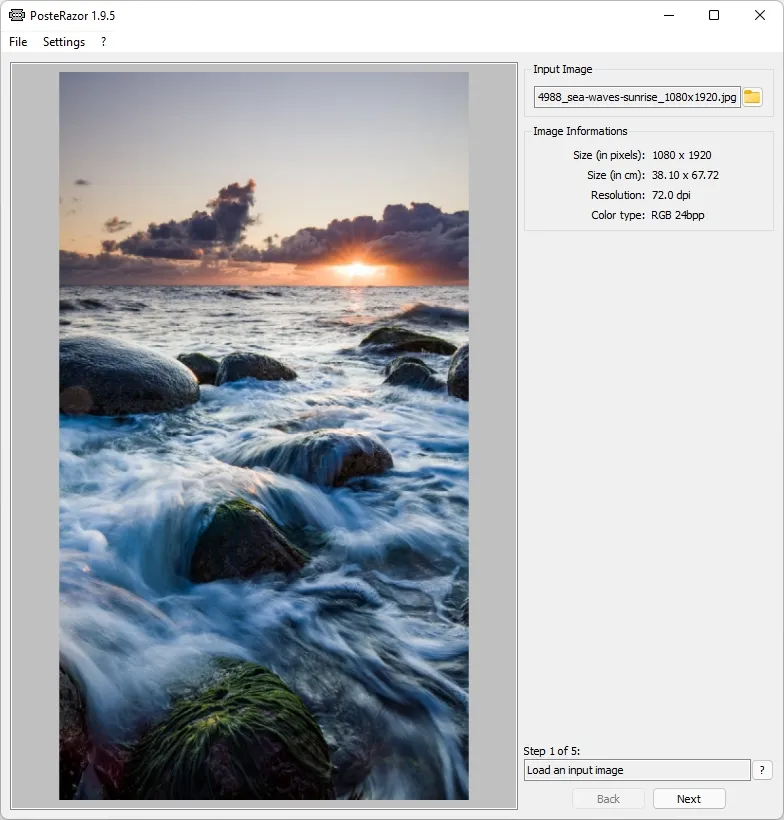Open the step help question mark button
Screen dimensions: 784x820
[x=762, y=770]
